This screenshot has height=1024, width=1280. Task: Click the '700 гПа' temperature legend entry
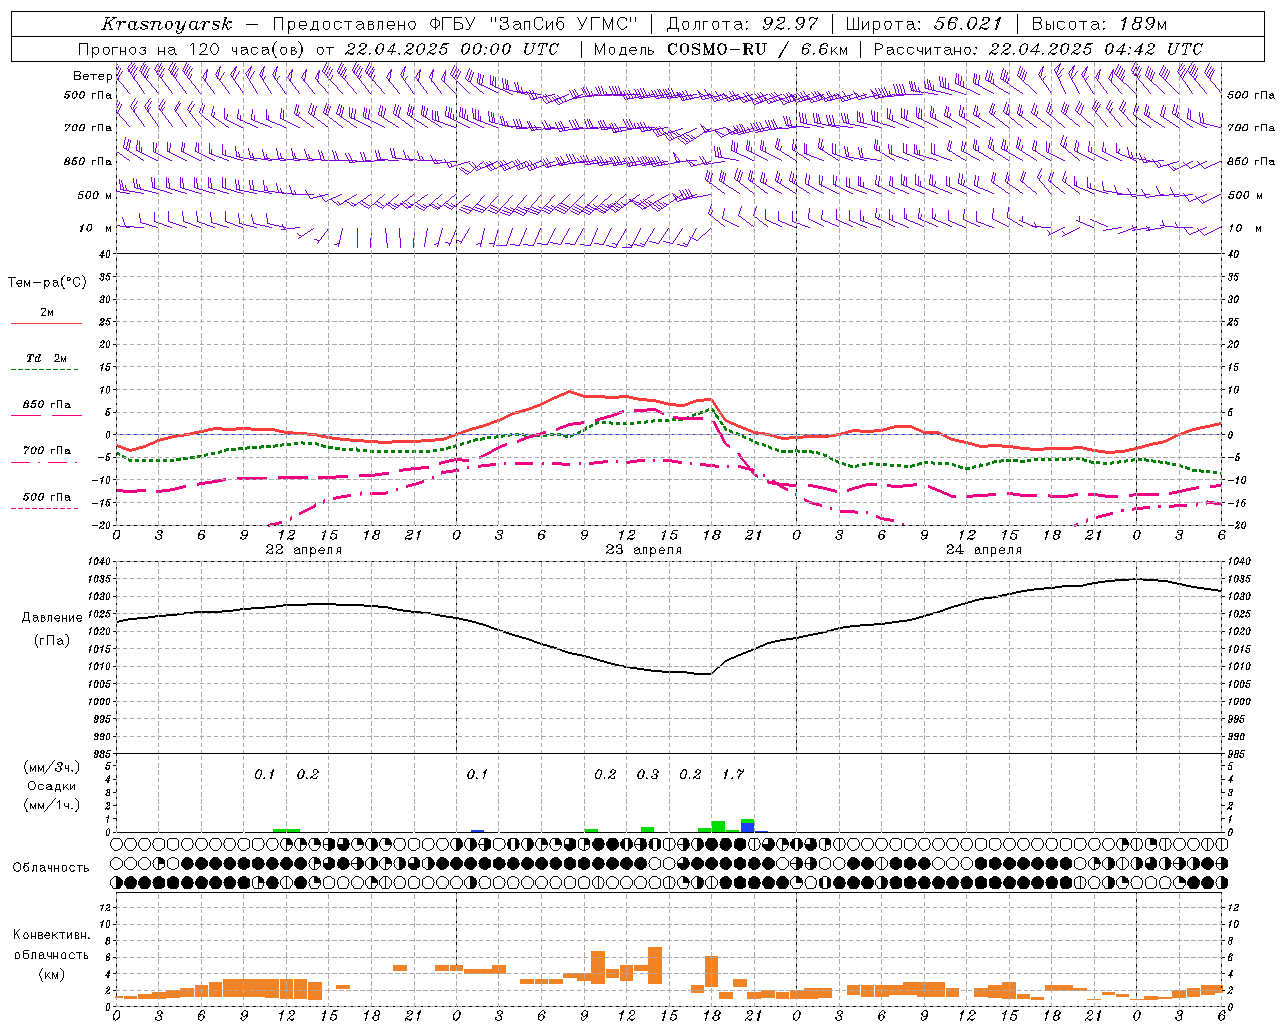[47, 450]
